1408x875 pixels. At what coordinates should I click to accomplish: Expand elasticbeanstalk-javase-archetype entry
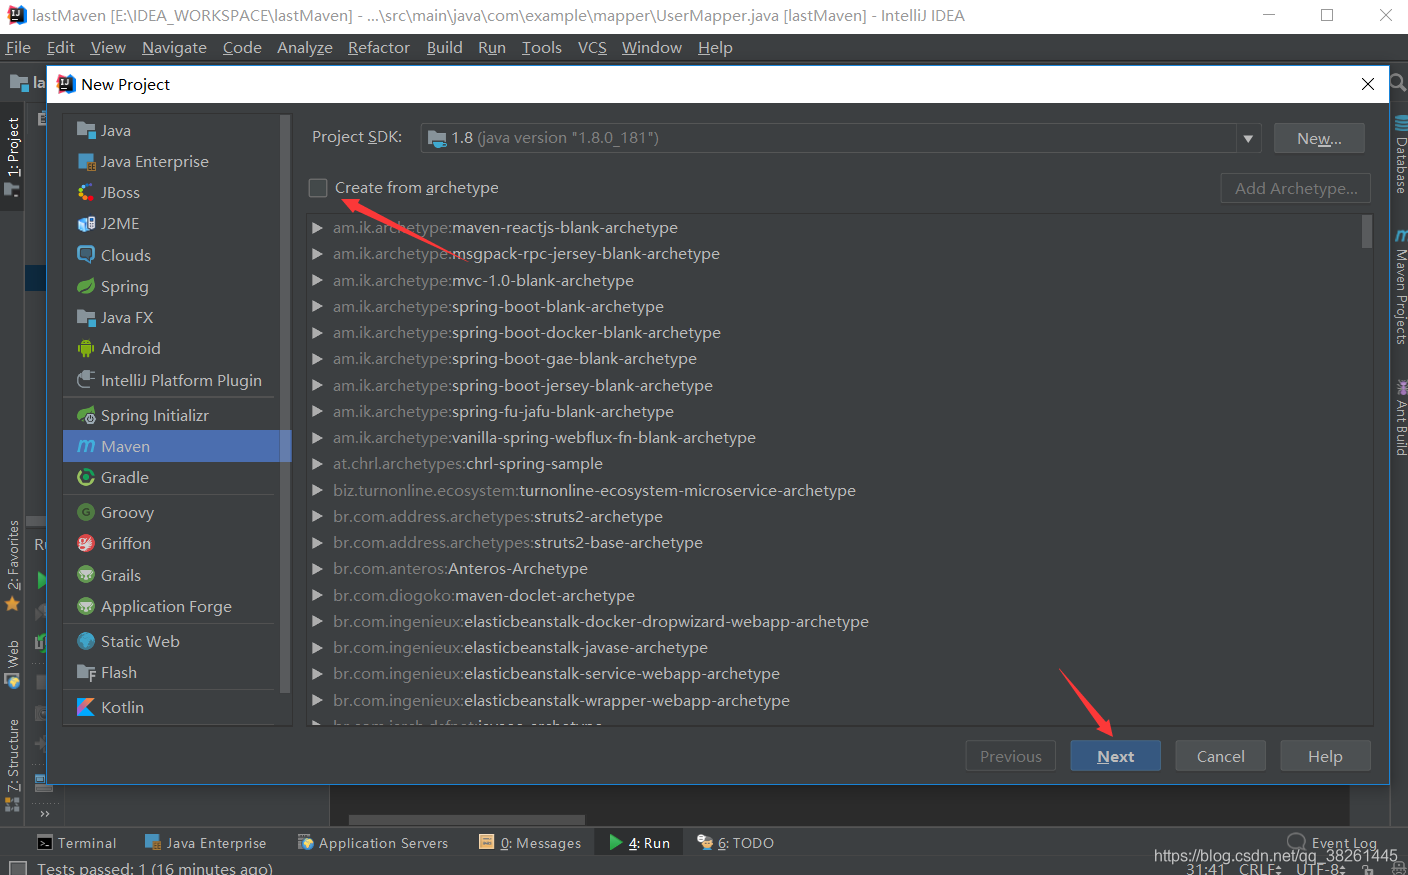pyautogui.click(x=317, y=648)
